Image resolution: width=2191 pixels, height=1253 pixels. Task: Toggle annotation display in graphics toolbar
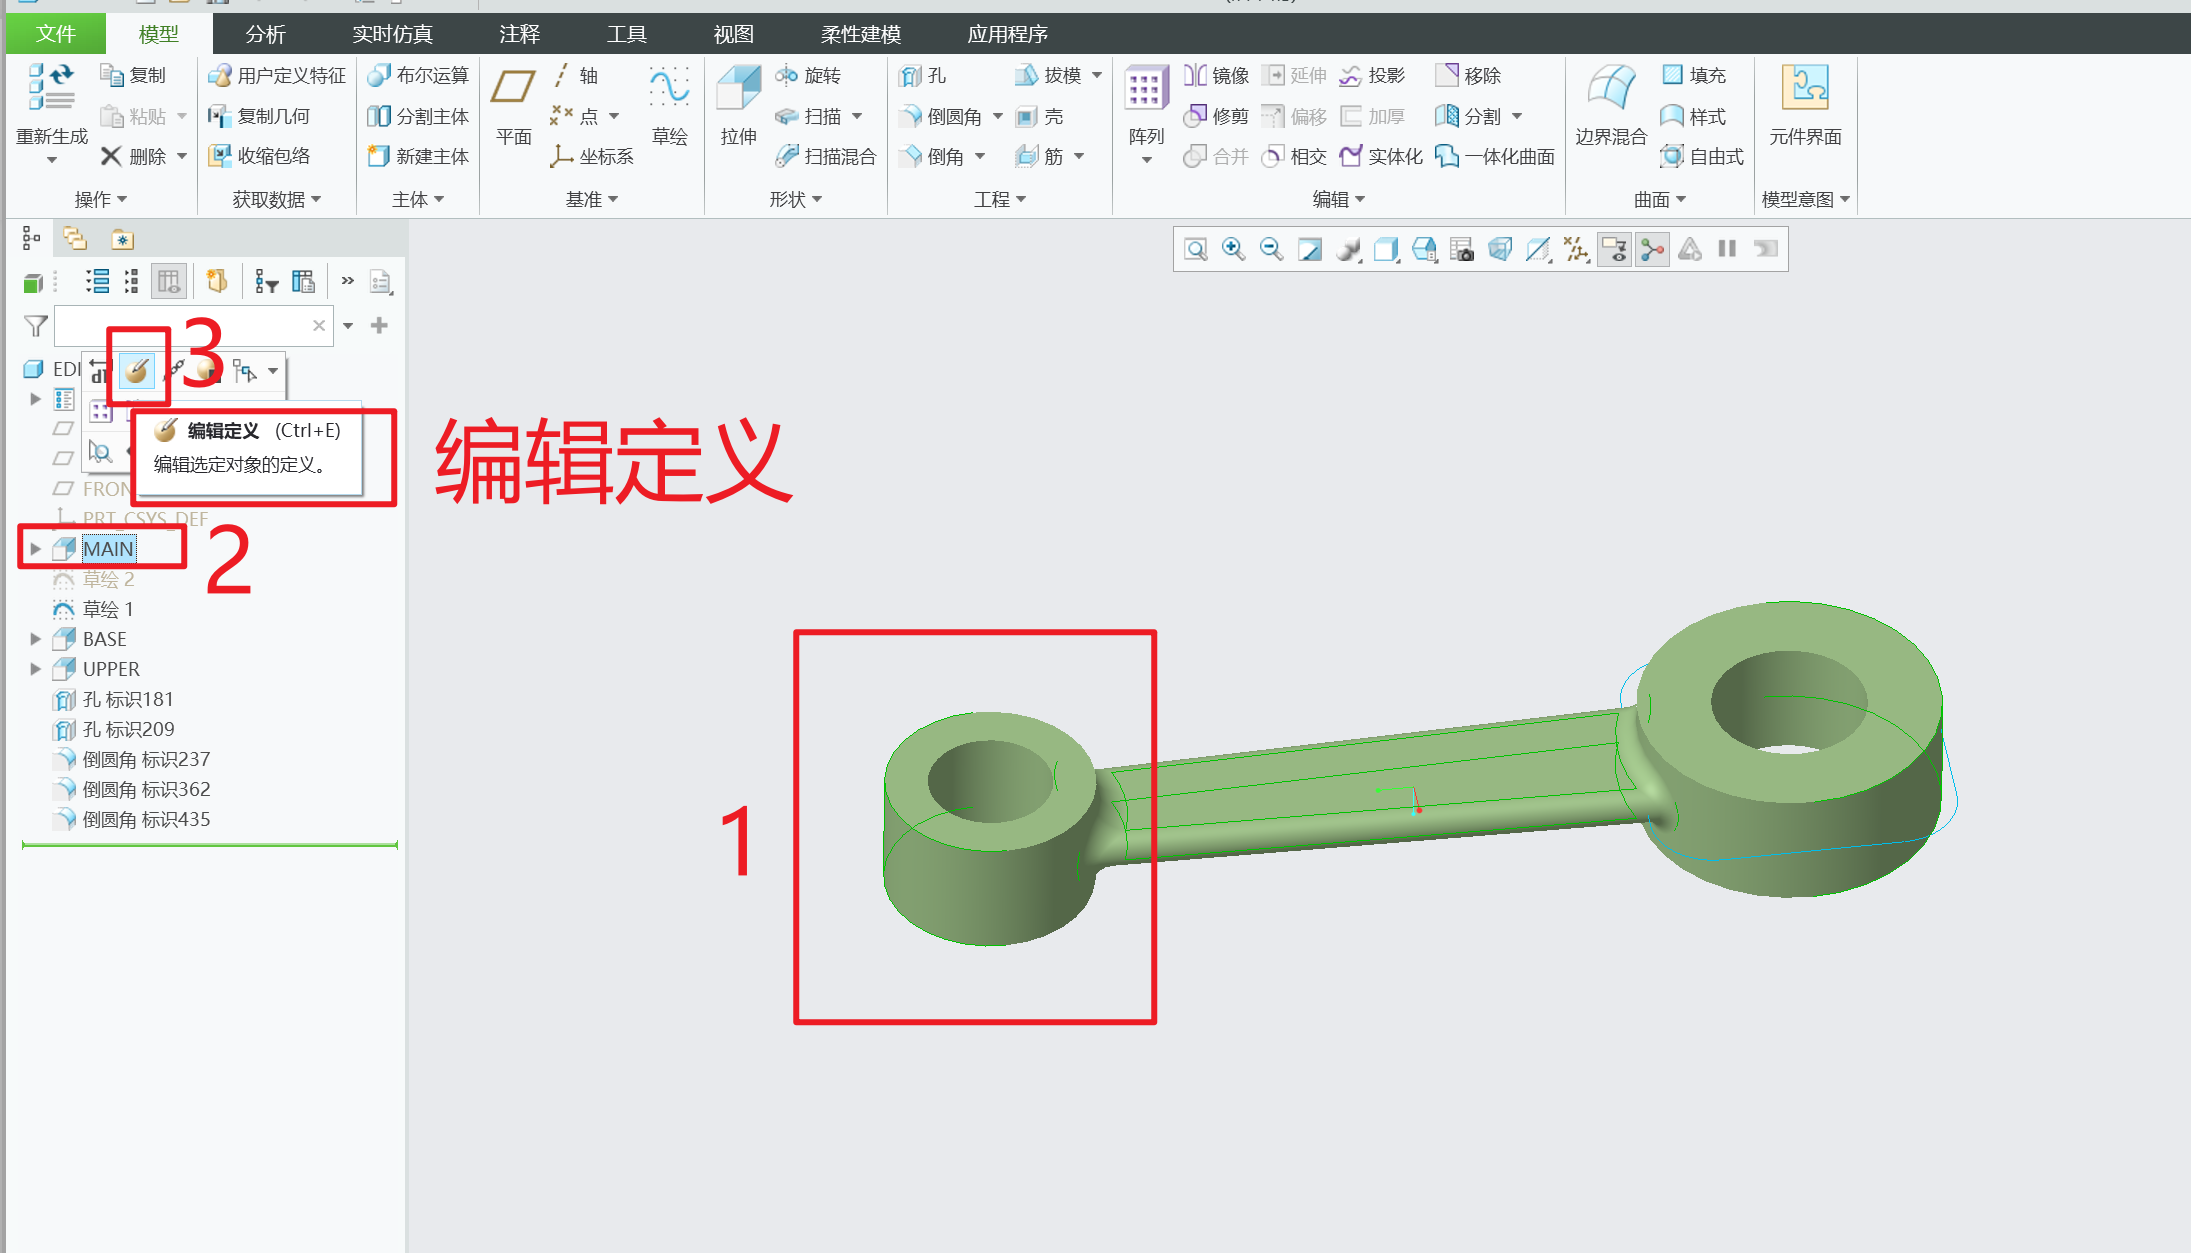point(1615,249)
